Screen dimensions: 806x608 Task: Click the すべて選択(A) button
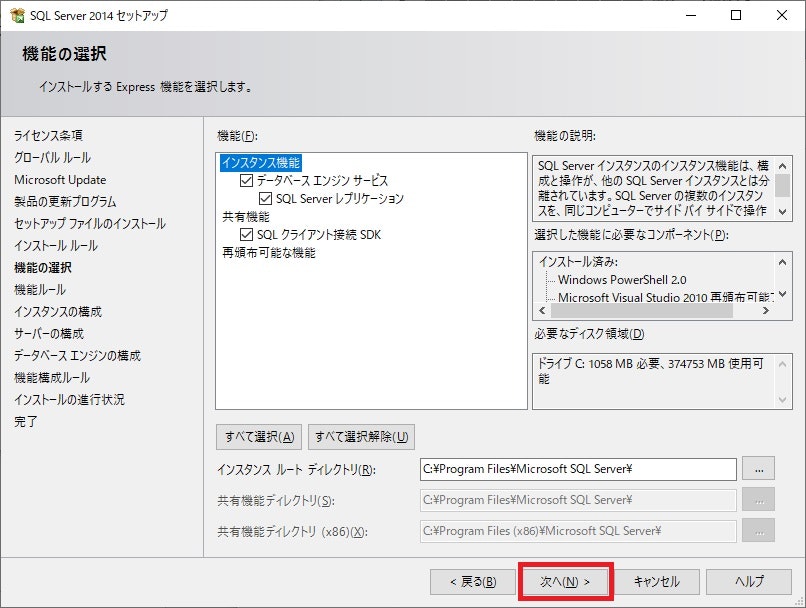point(260,437)
